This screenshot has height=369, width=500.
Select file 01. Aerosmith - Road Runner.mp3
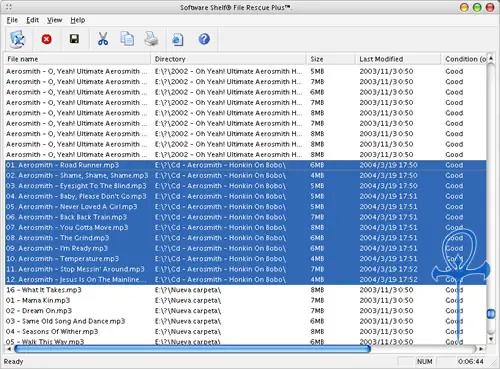(x=62, y=165)
